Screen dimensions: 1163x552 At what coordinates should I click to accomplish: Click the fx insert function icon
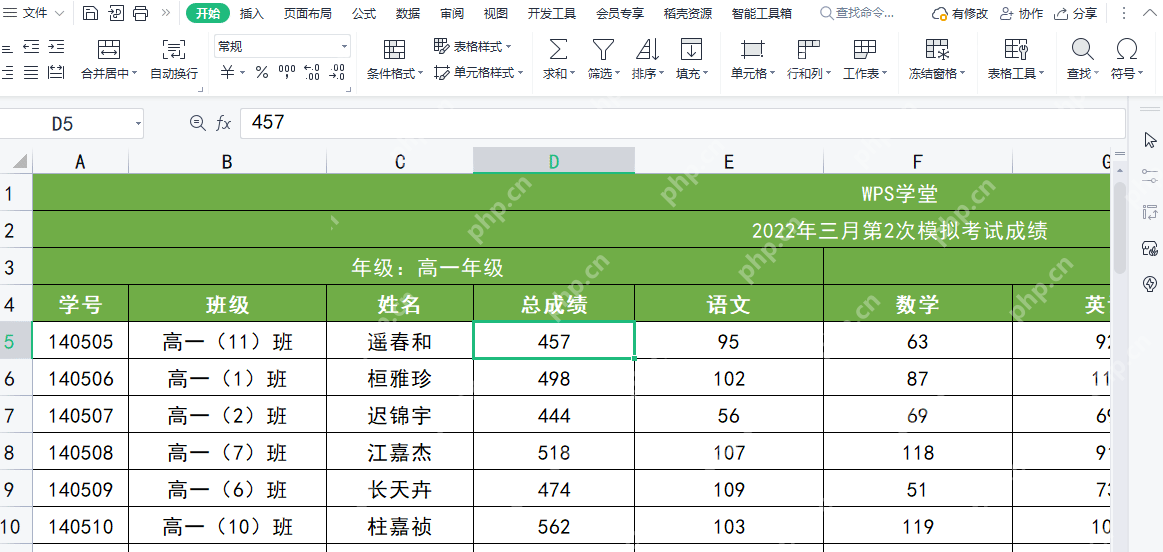(x=223, y=123)
